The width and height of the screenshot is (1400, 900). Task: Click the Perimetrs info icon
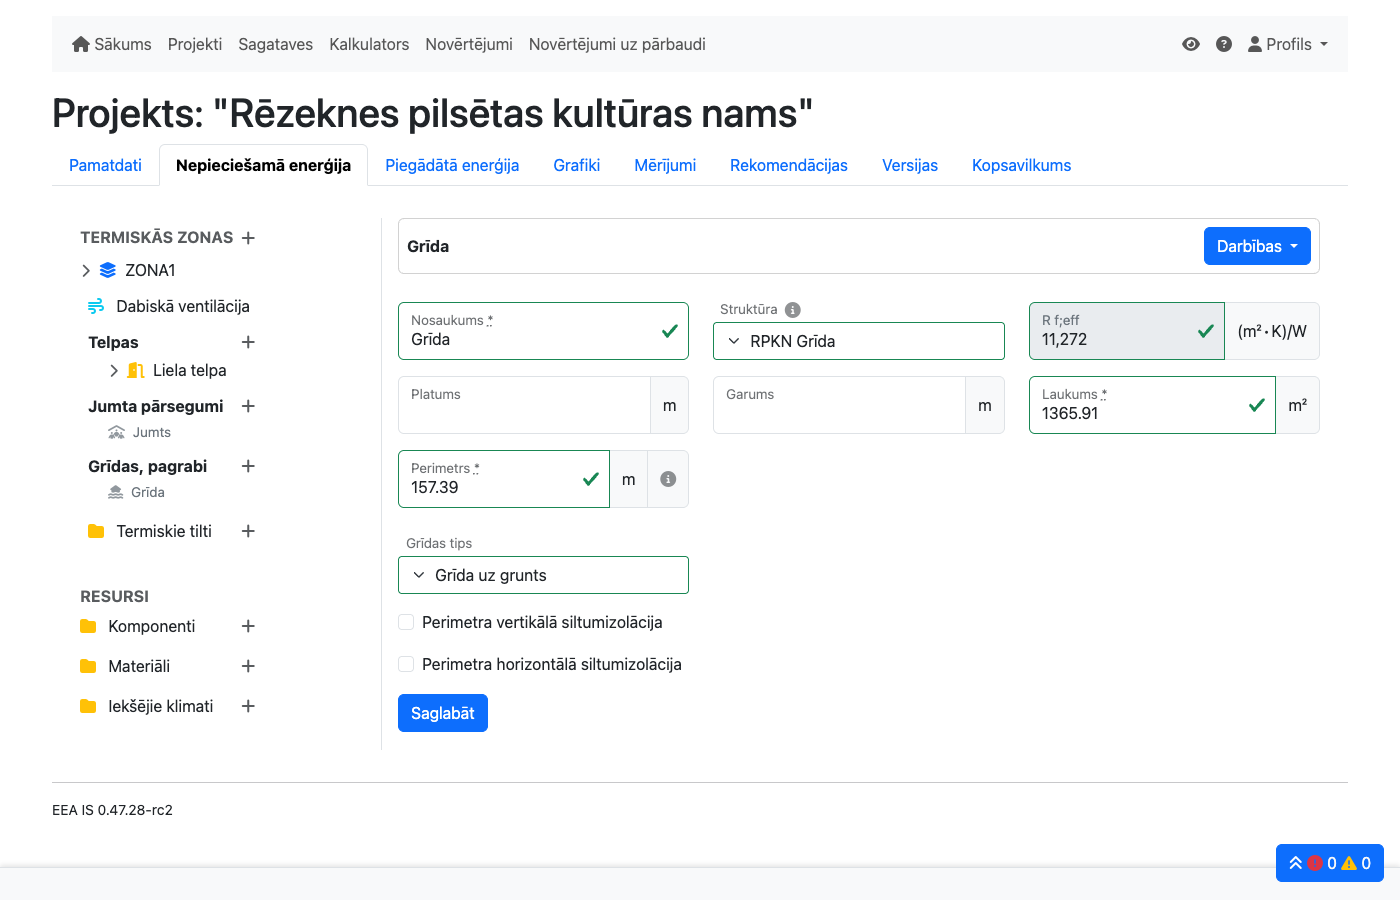coord(667,478)
